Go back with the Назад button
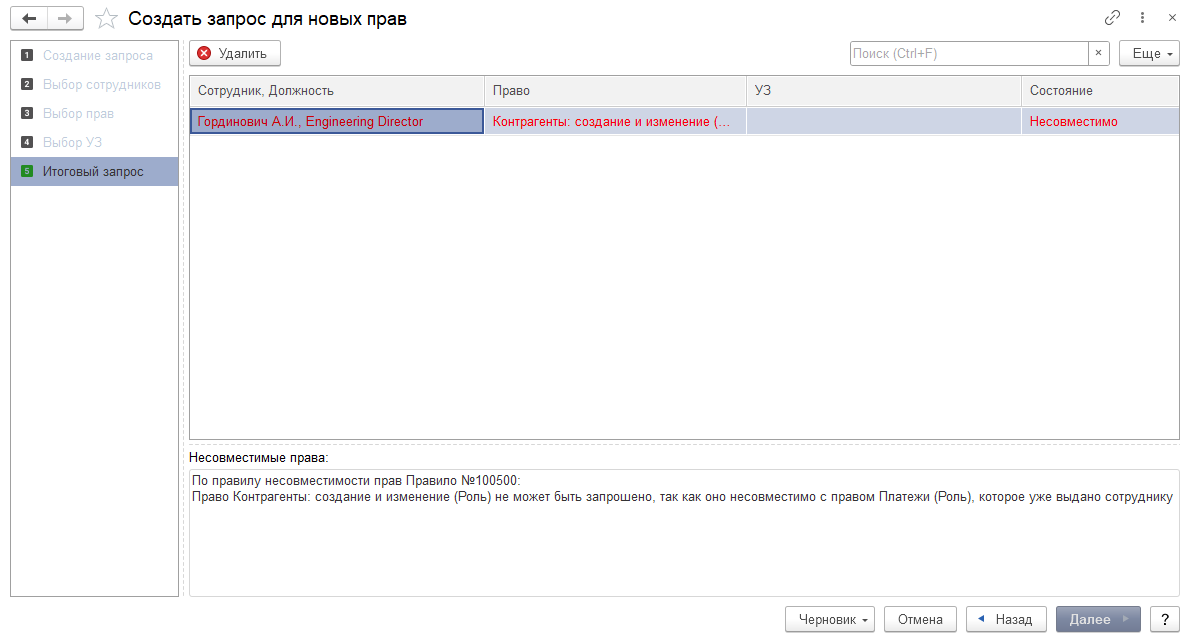 pyautogui.click(x=1006, y=619)
